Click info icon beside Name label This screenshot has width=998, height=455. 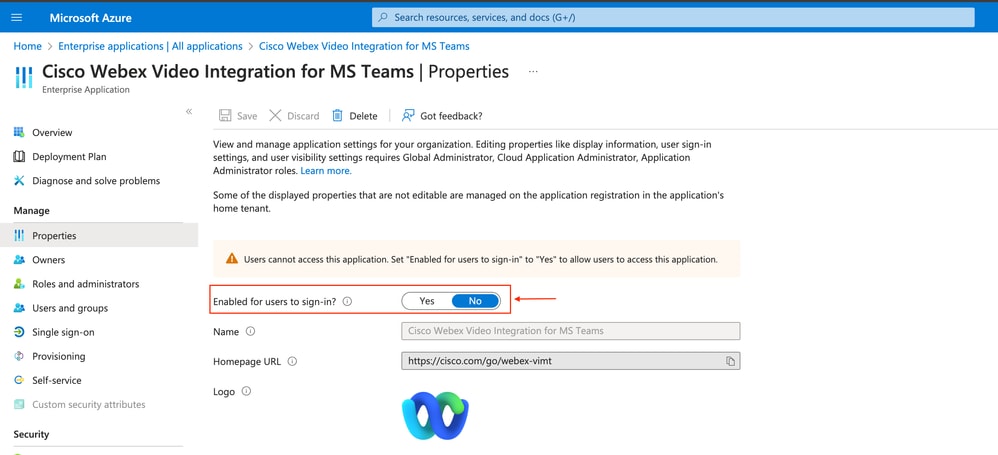tap(250, 332)
